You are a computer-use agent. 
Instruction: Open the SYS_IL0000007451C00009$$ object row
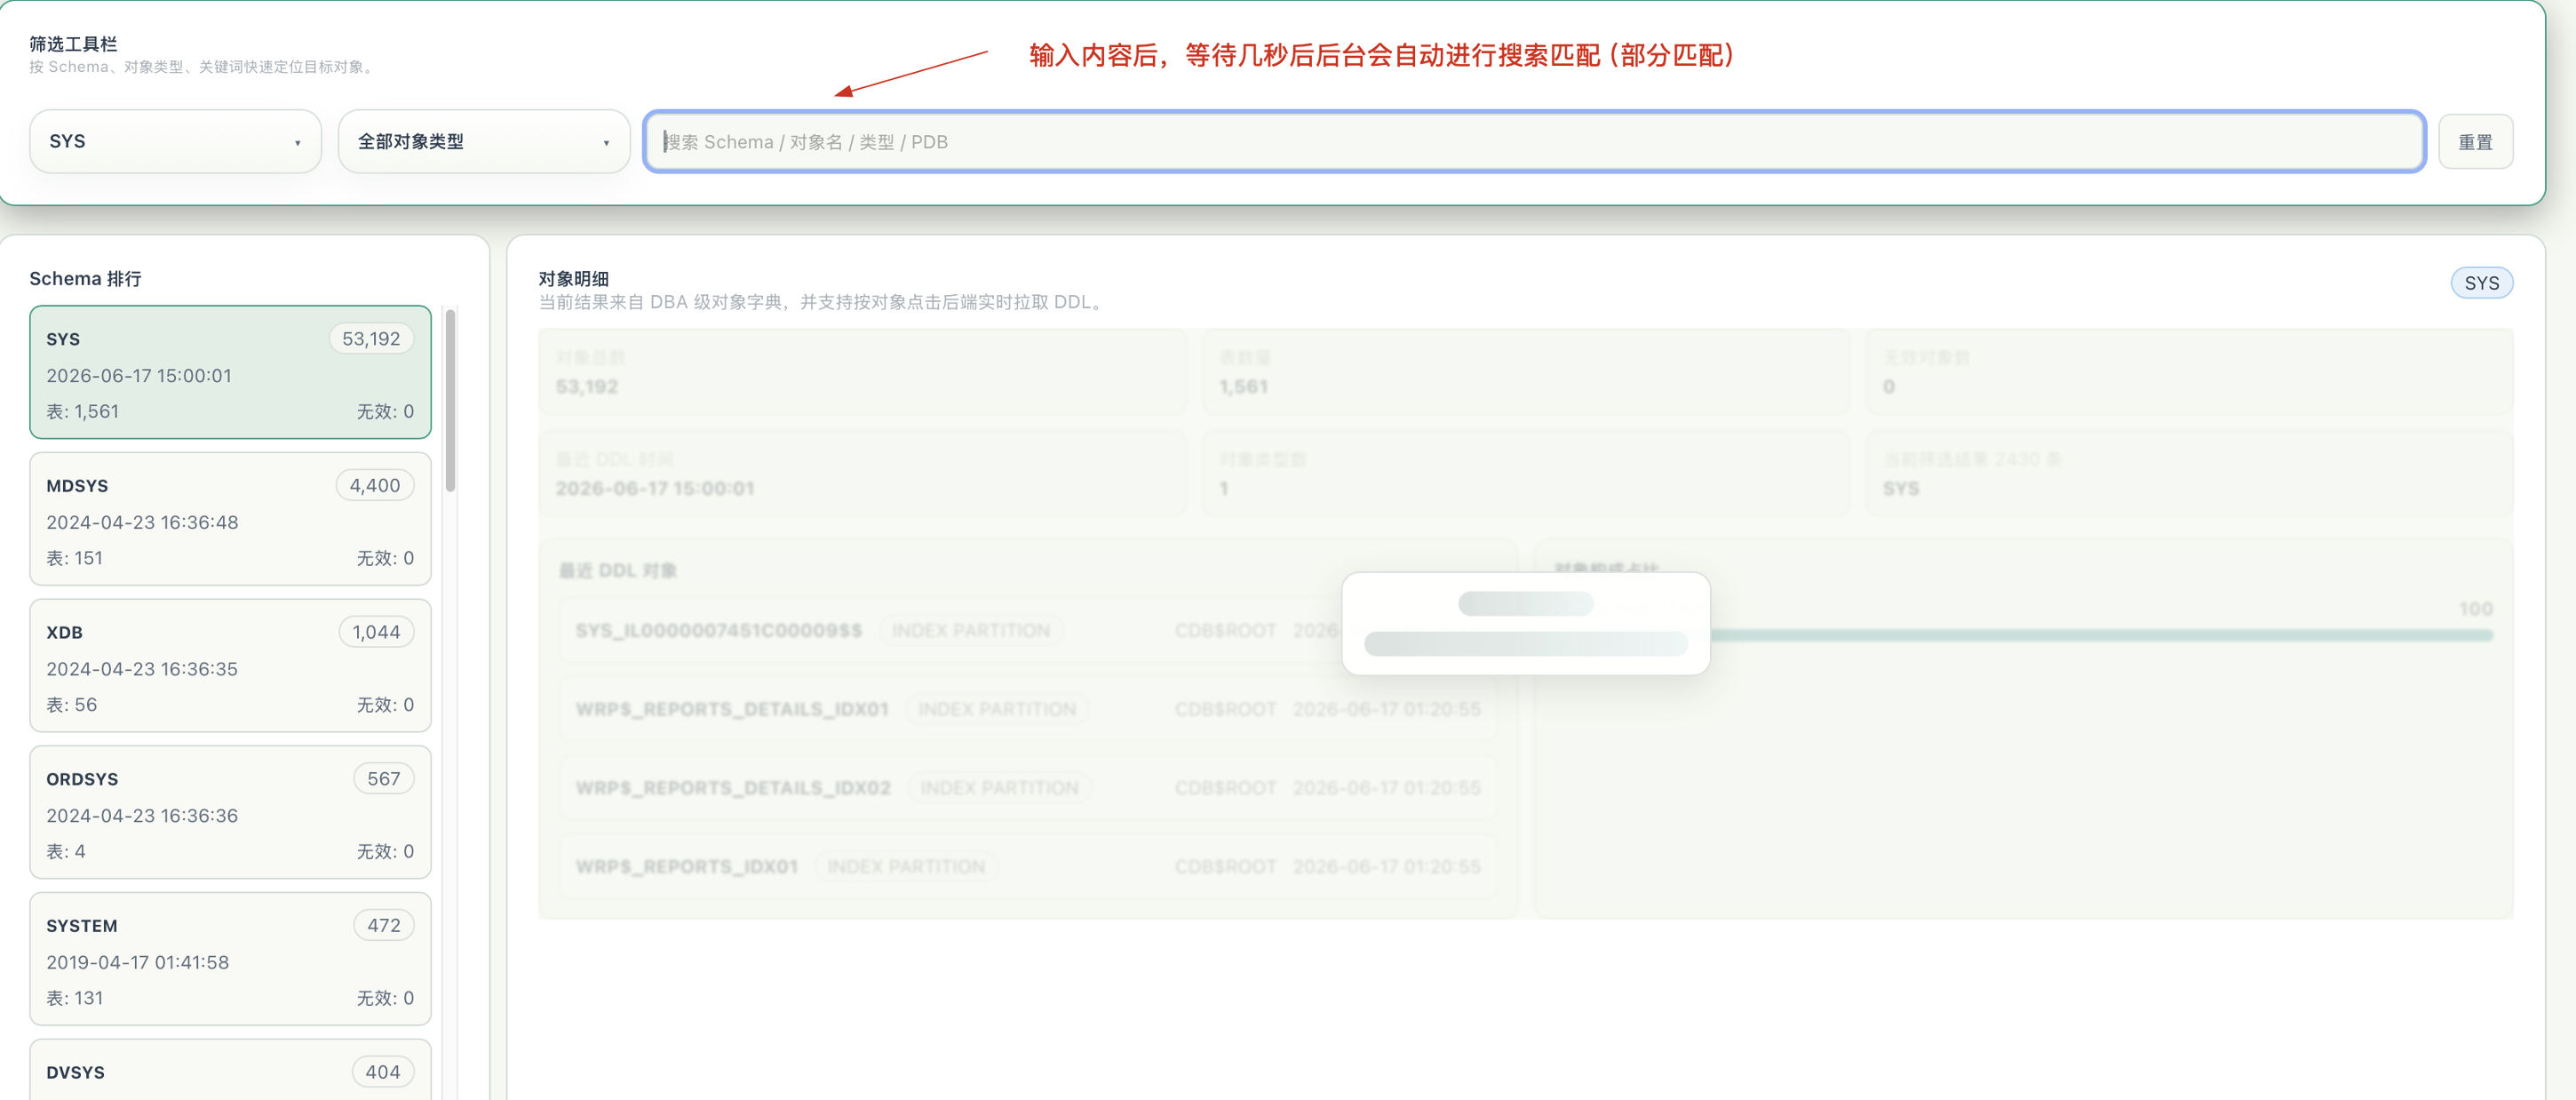tap(1027, 631)
